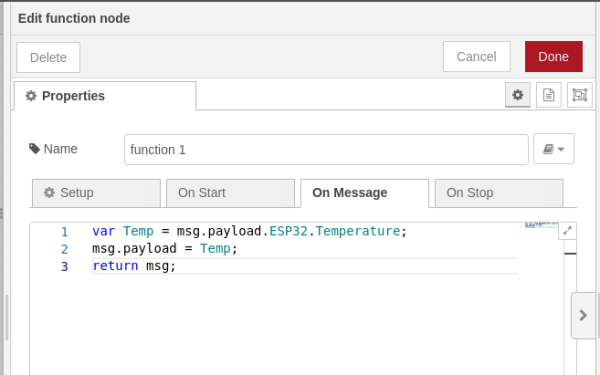Open the On Stop tab
The width and height of the screenshot is (600, 375).
pos(499,193)
